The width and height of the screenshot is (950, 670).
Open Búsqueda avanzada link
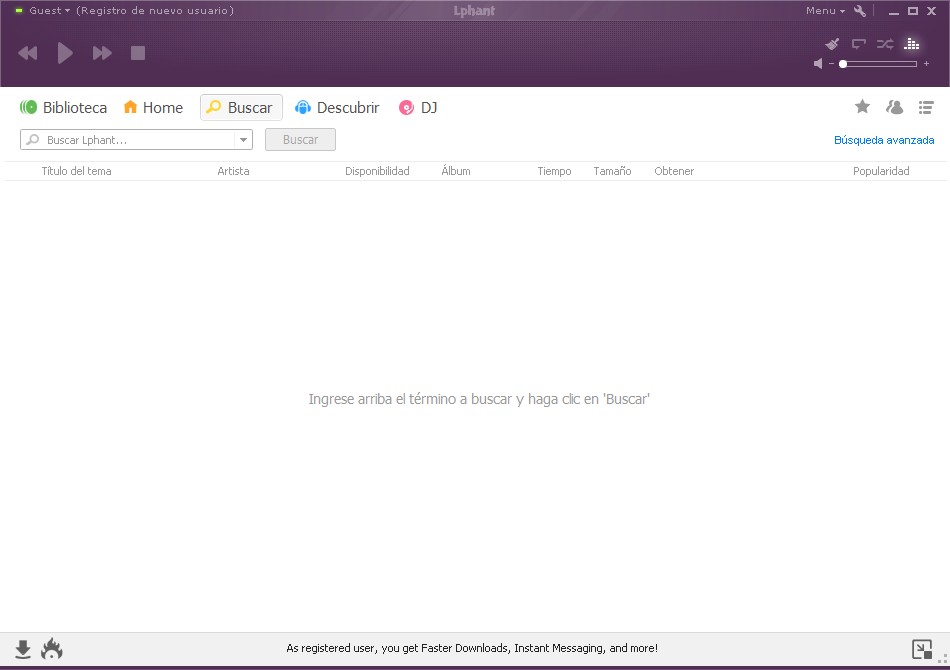(x=884, y=140)
